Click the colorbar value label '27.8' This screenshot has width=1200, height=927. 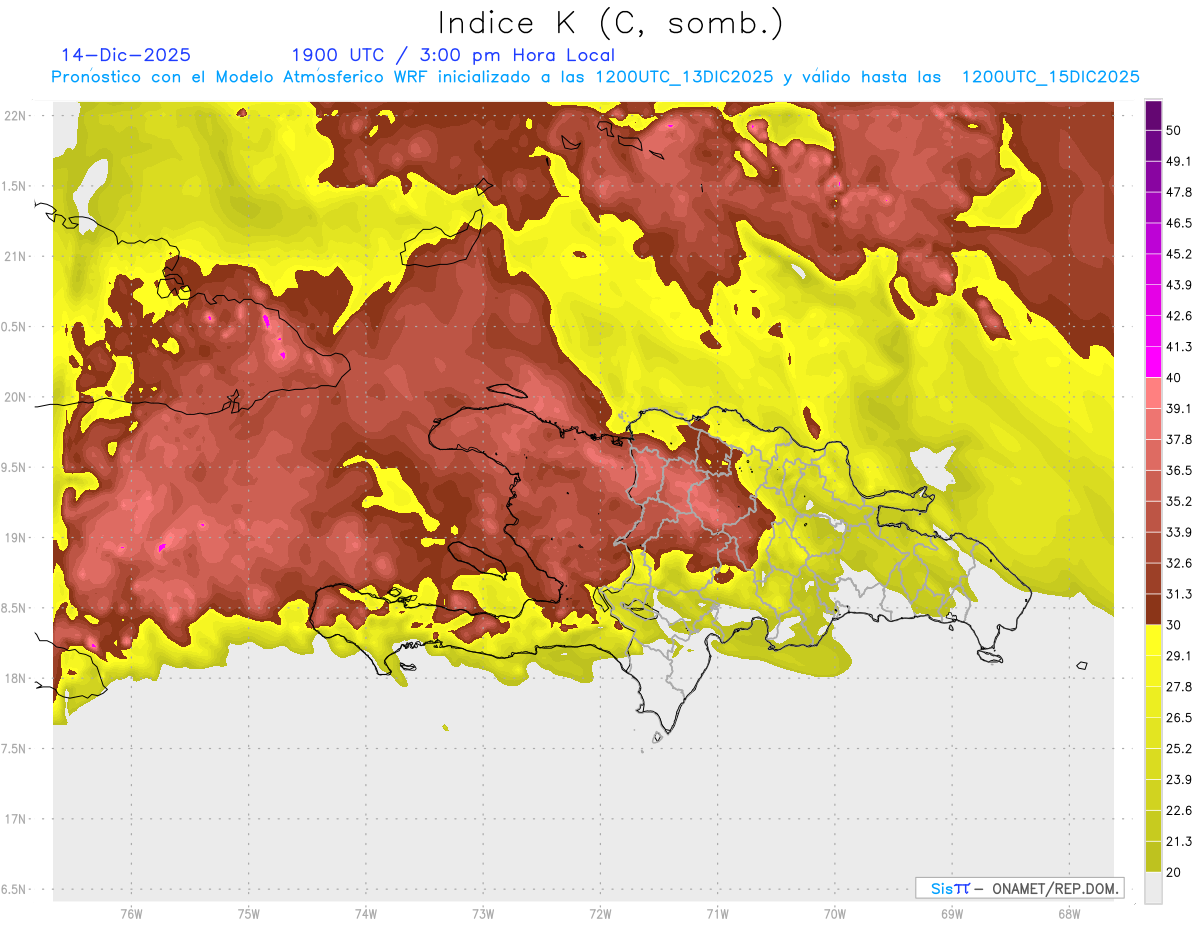(1179, 686)
